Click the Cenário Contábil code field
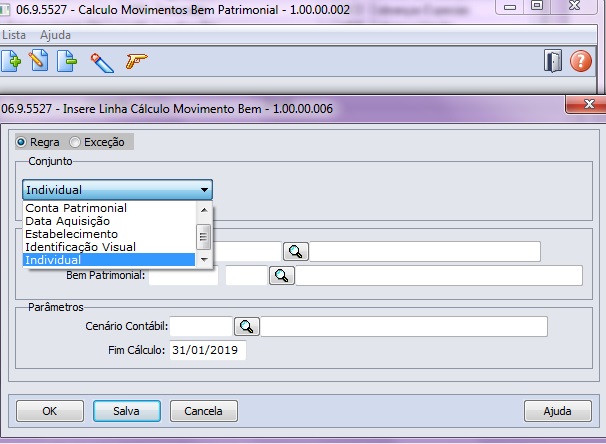 click(201, 327)
